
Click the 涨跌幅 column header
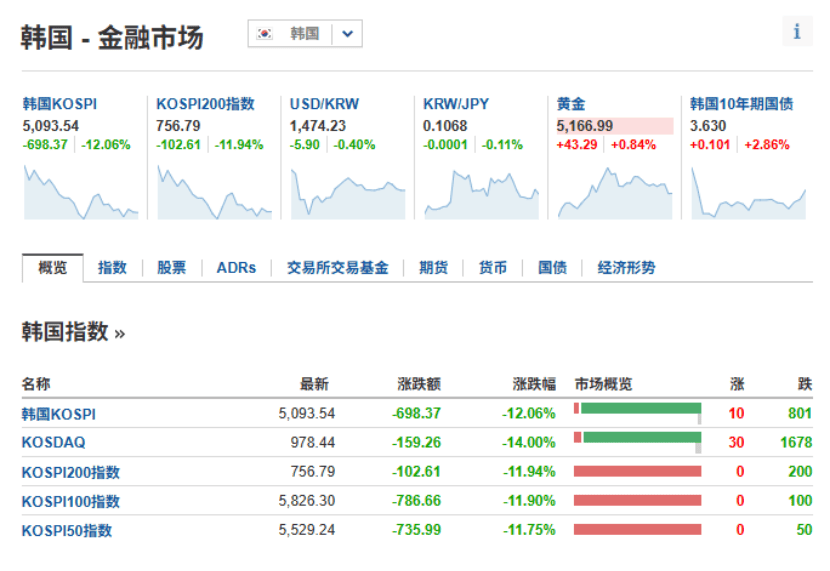(x=534, y=384)
